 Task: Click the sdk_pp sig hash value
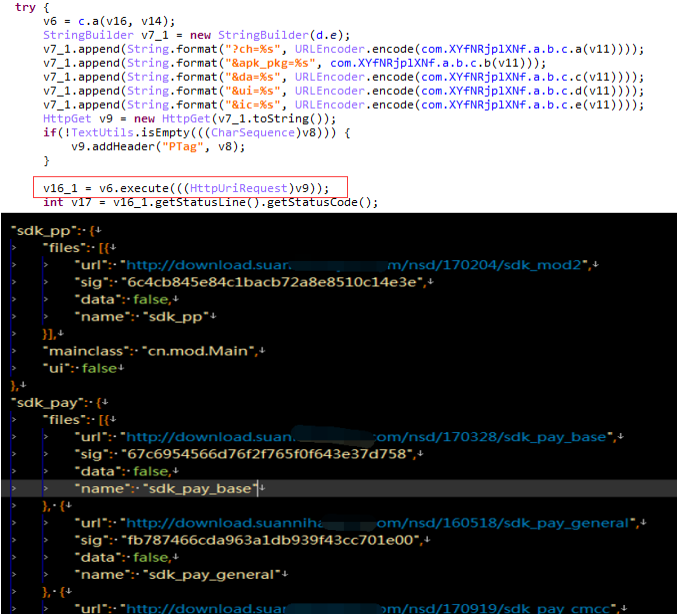coord(272,282)
